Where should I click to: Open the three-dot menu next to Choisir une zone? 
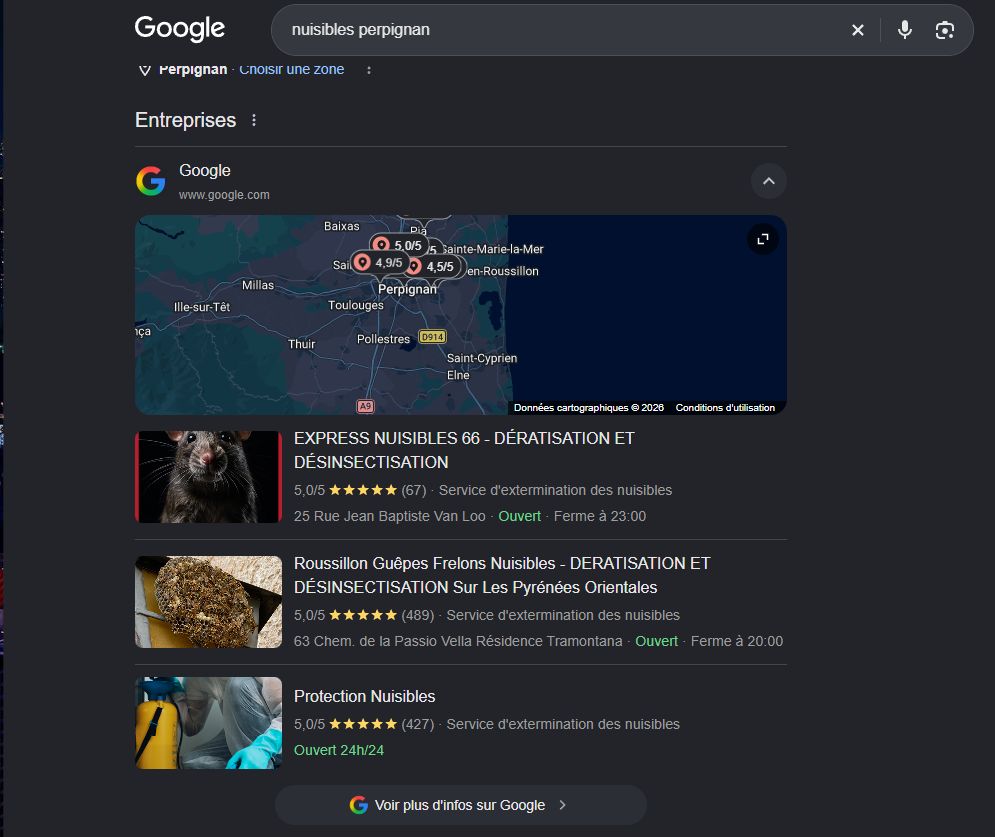[x=369, y=70]
